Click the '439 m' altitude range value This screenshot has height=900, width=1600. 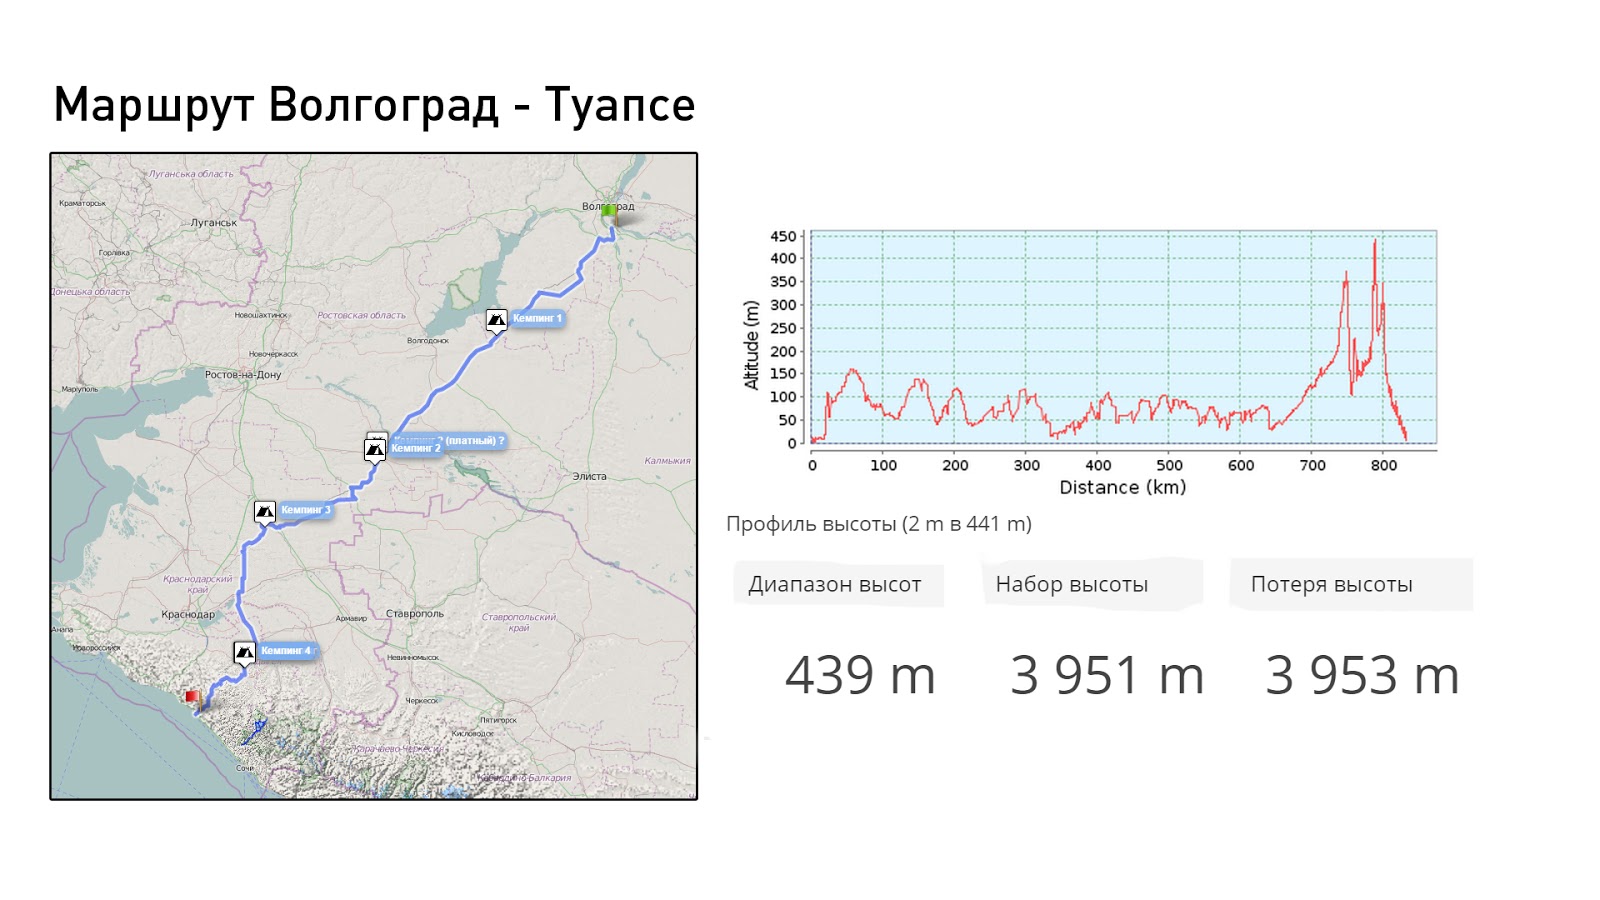(x=860, y=675)
